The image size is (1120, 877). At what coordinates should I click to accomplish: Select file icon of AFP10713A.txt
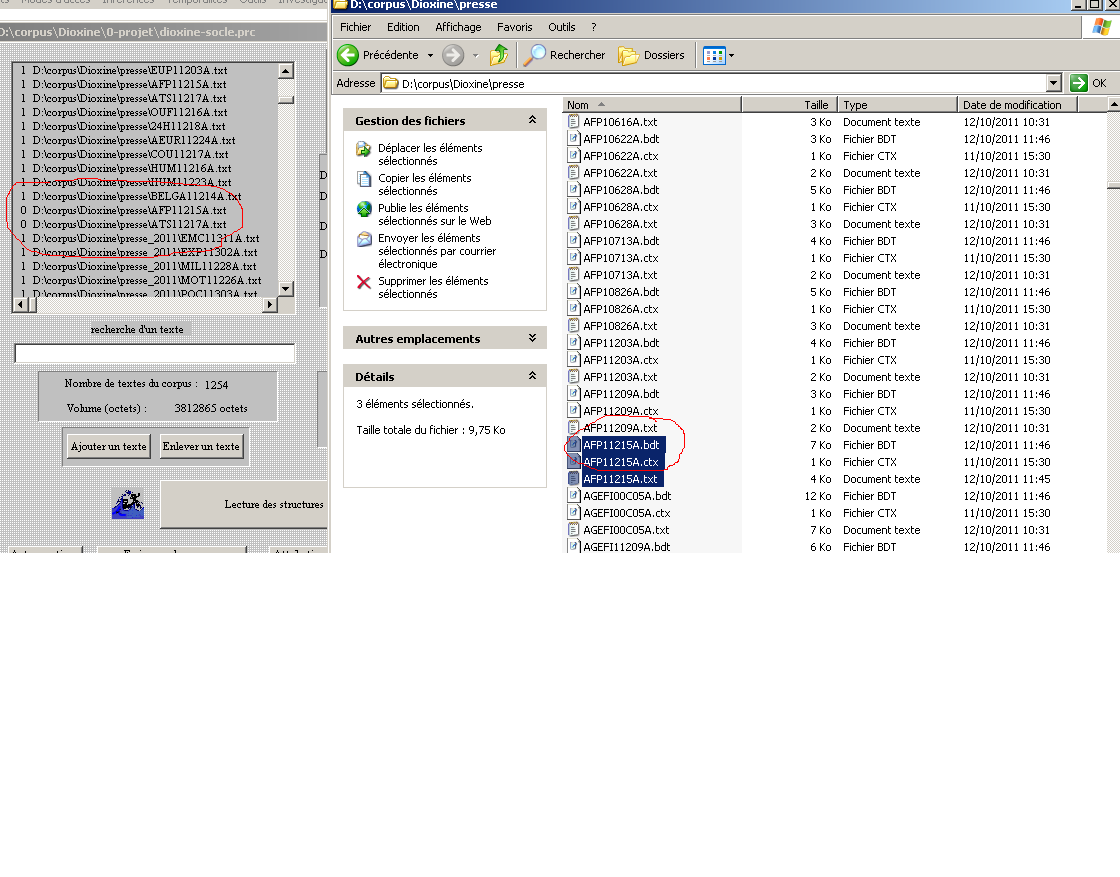pos(573,275)
